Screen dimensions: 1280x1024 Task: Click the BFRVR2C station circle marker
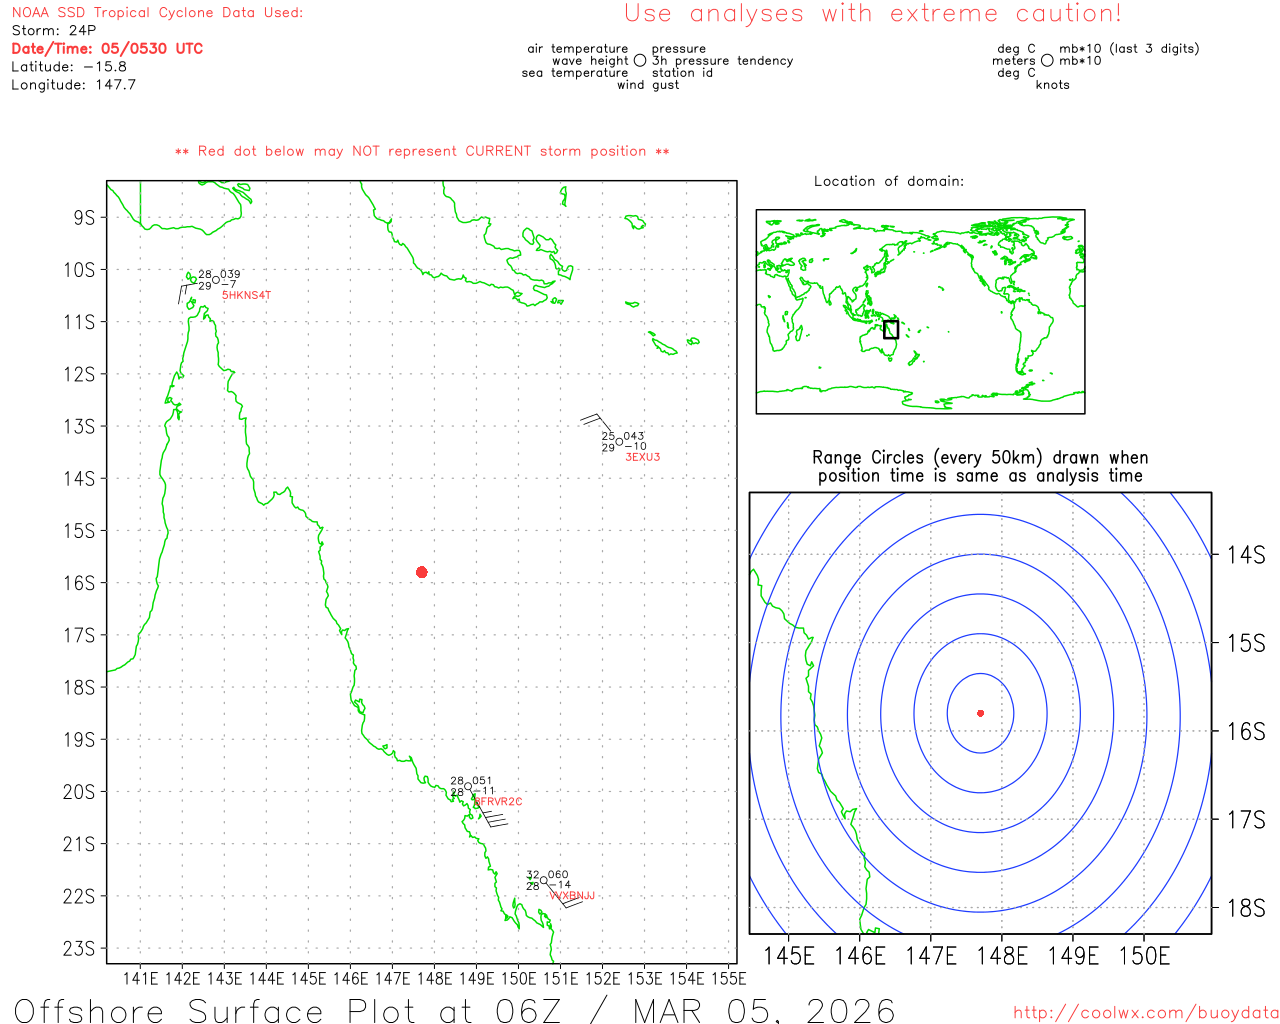[468, 787]
